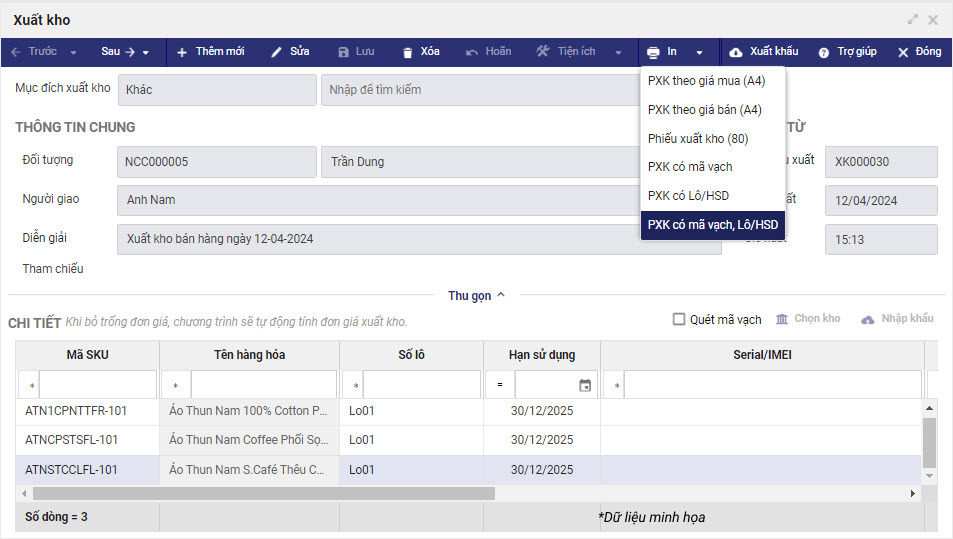Click the printer icon for In

click(653, 53)
